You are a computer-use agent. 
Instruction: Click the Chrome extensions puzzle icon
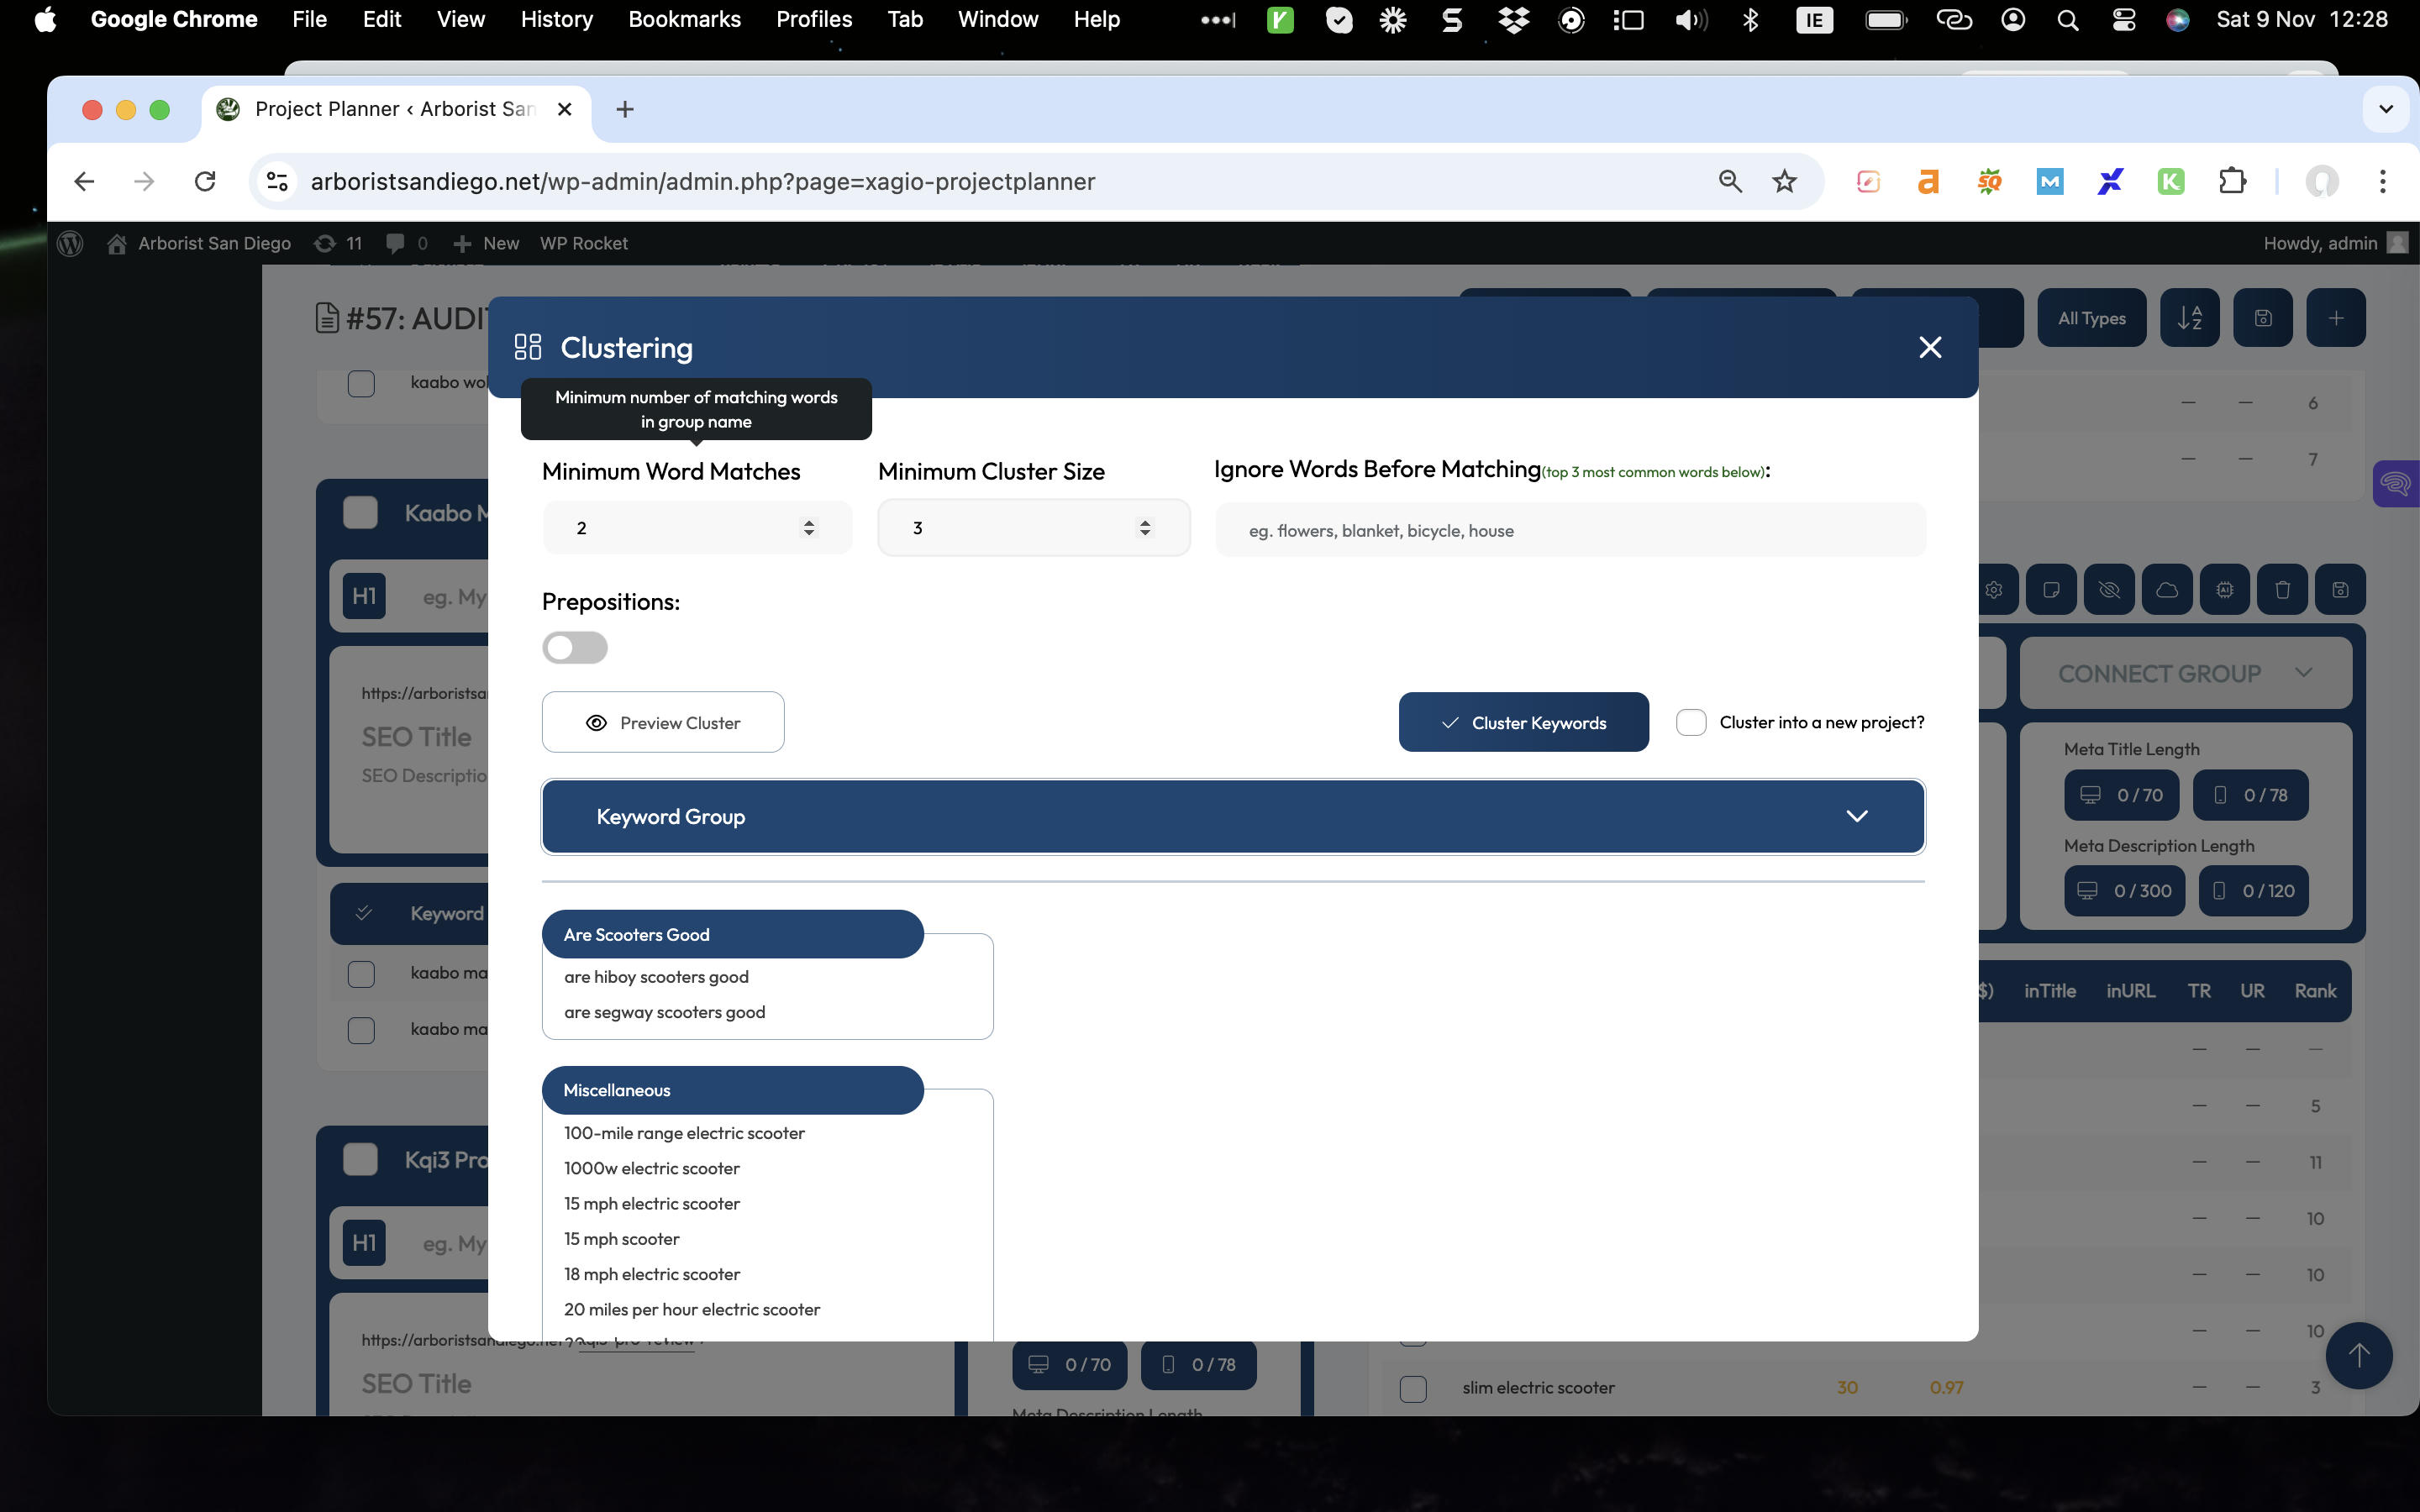(2232, 181)
